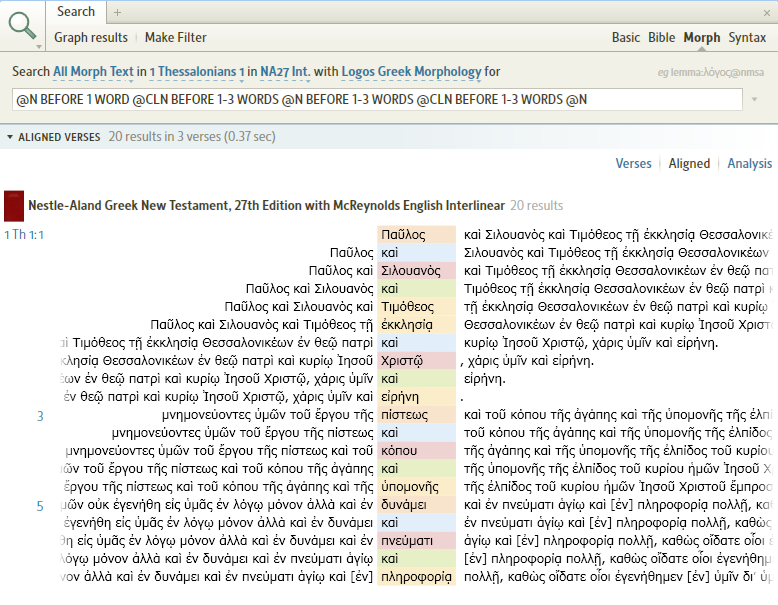Click the 20 results in 3 verses summary
This screenshot has height=605, width=778.
[192, 136]
